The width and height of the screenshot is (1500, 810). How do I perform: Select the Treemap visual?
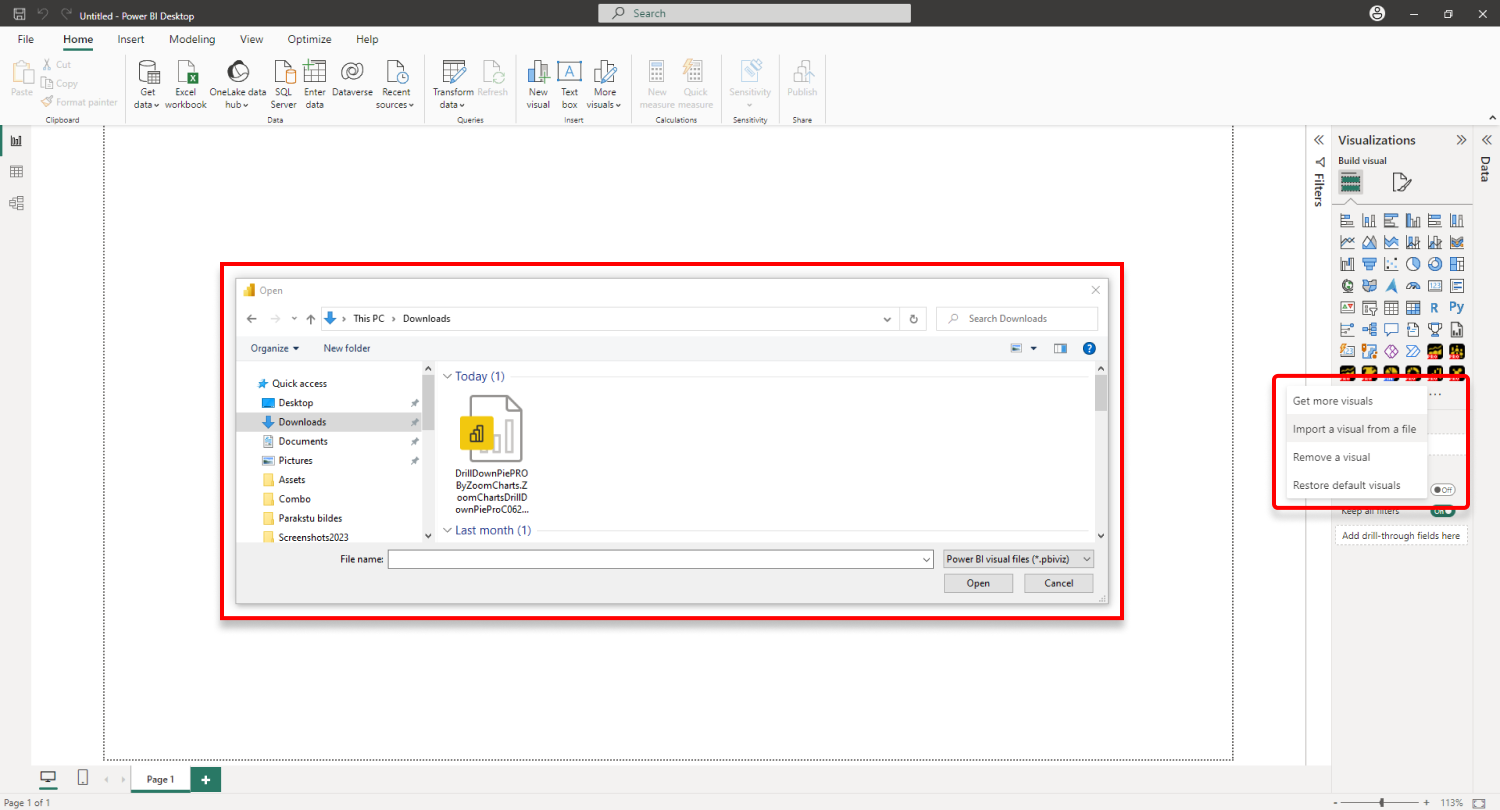1457,264
